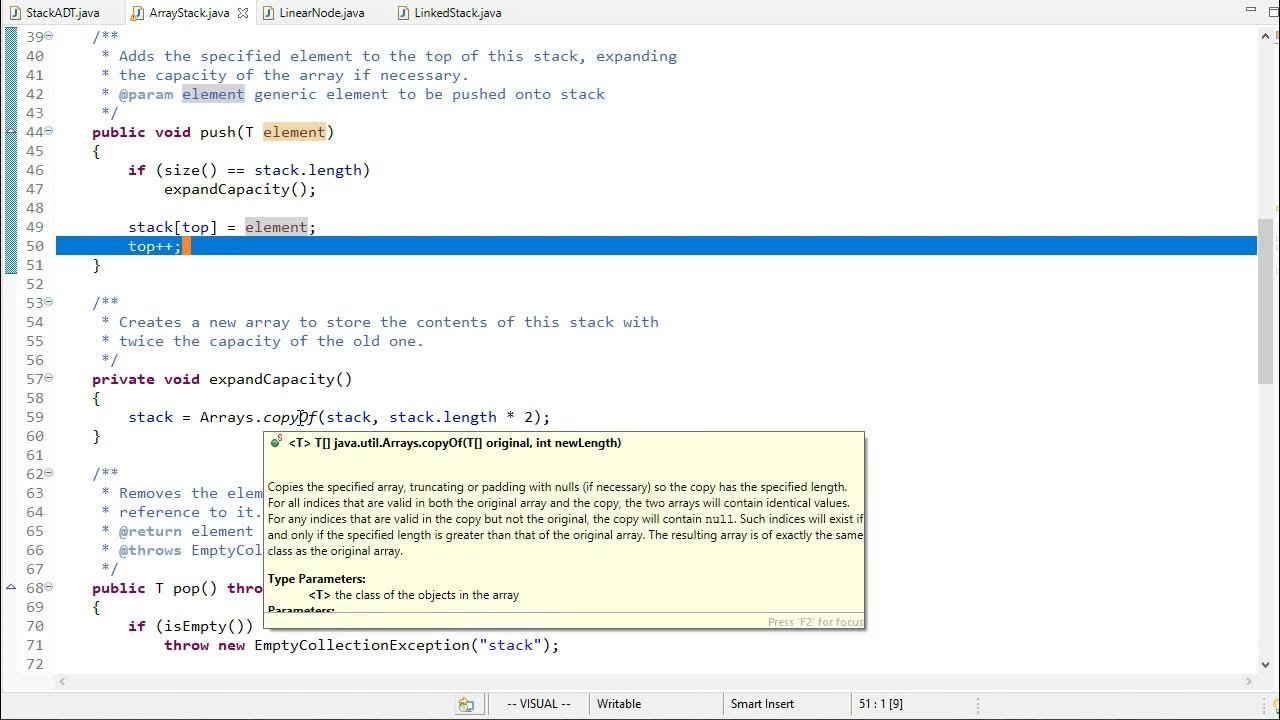
Task: Switch to the StackADT.java tab
Action: point(62,13)
